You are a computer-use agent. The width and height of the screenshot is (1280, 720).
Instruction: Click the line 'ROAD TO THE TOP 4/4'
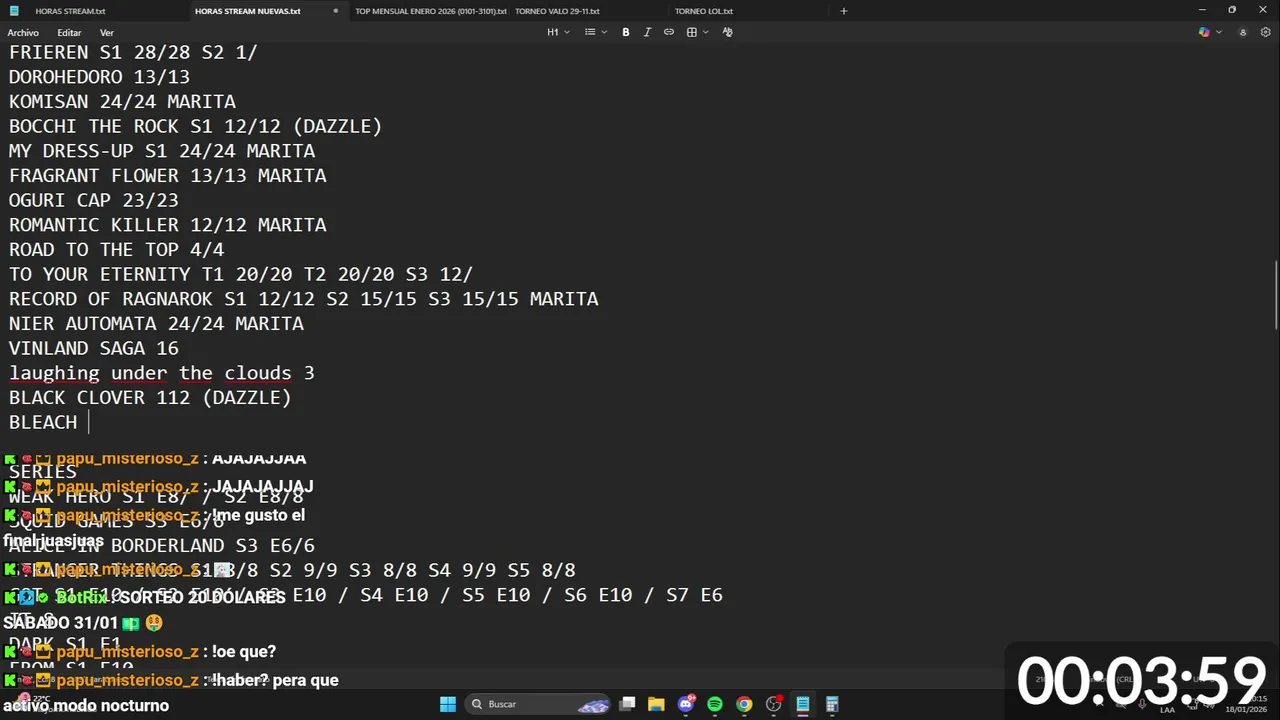(116, 249)
